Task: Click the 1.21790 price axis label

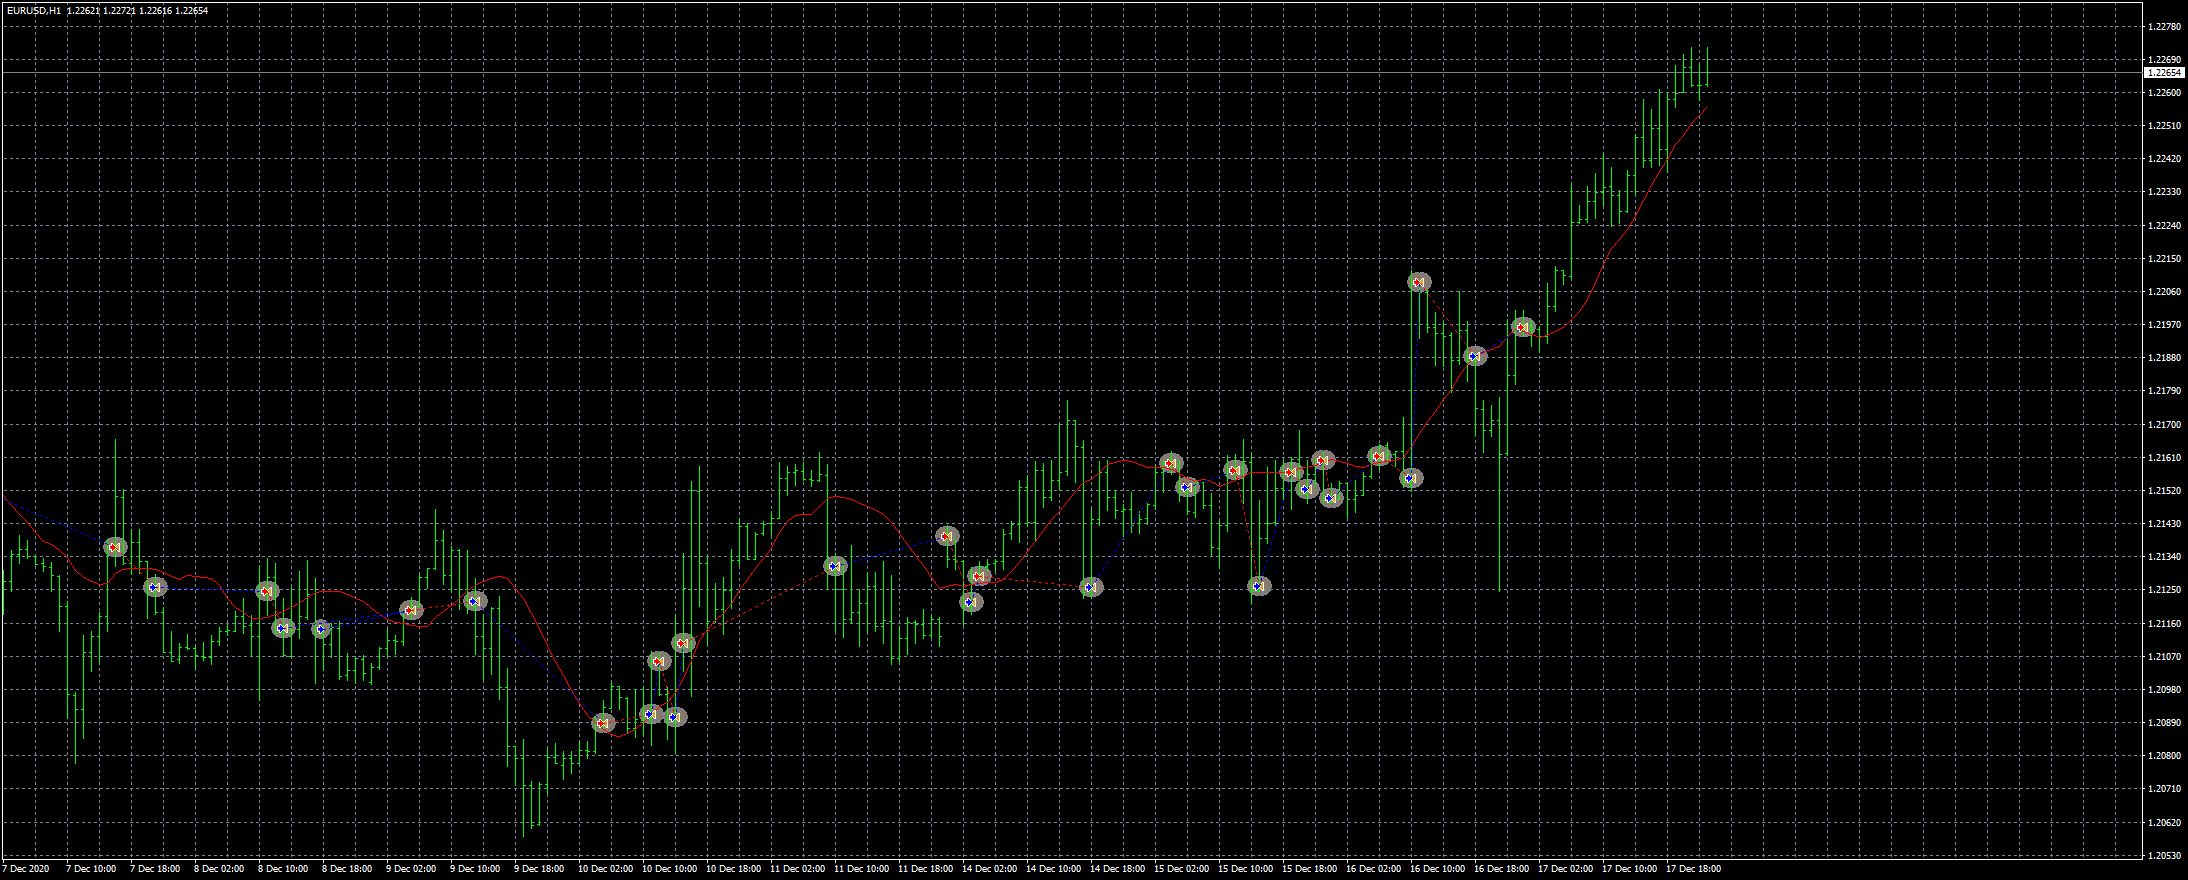Action: click(x=2164, y=391)
